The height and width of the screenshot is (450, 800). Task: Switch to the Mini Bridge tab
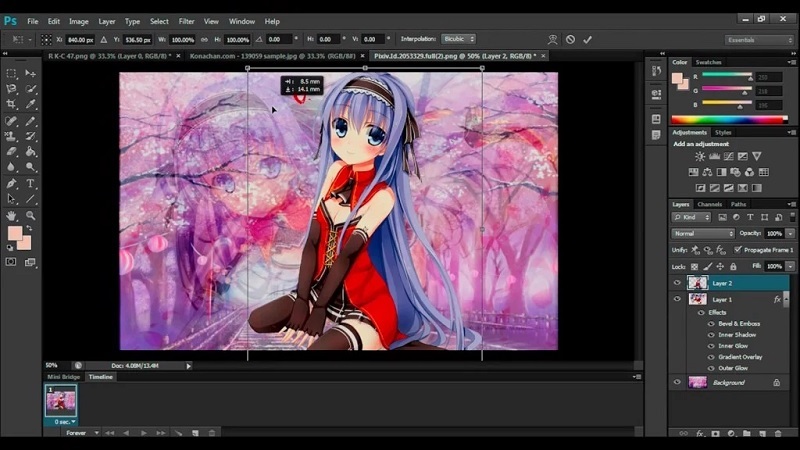[x=64, y=377]
